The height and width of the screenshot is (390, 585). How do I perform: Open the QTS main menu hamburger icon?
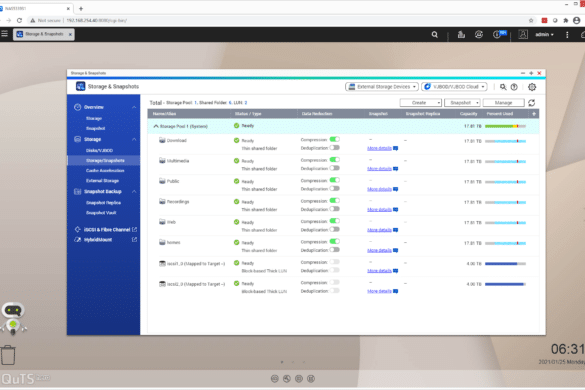pos(4,34)
